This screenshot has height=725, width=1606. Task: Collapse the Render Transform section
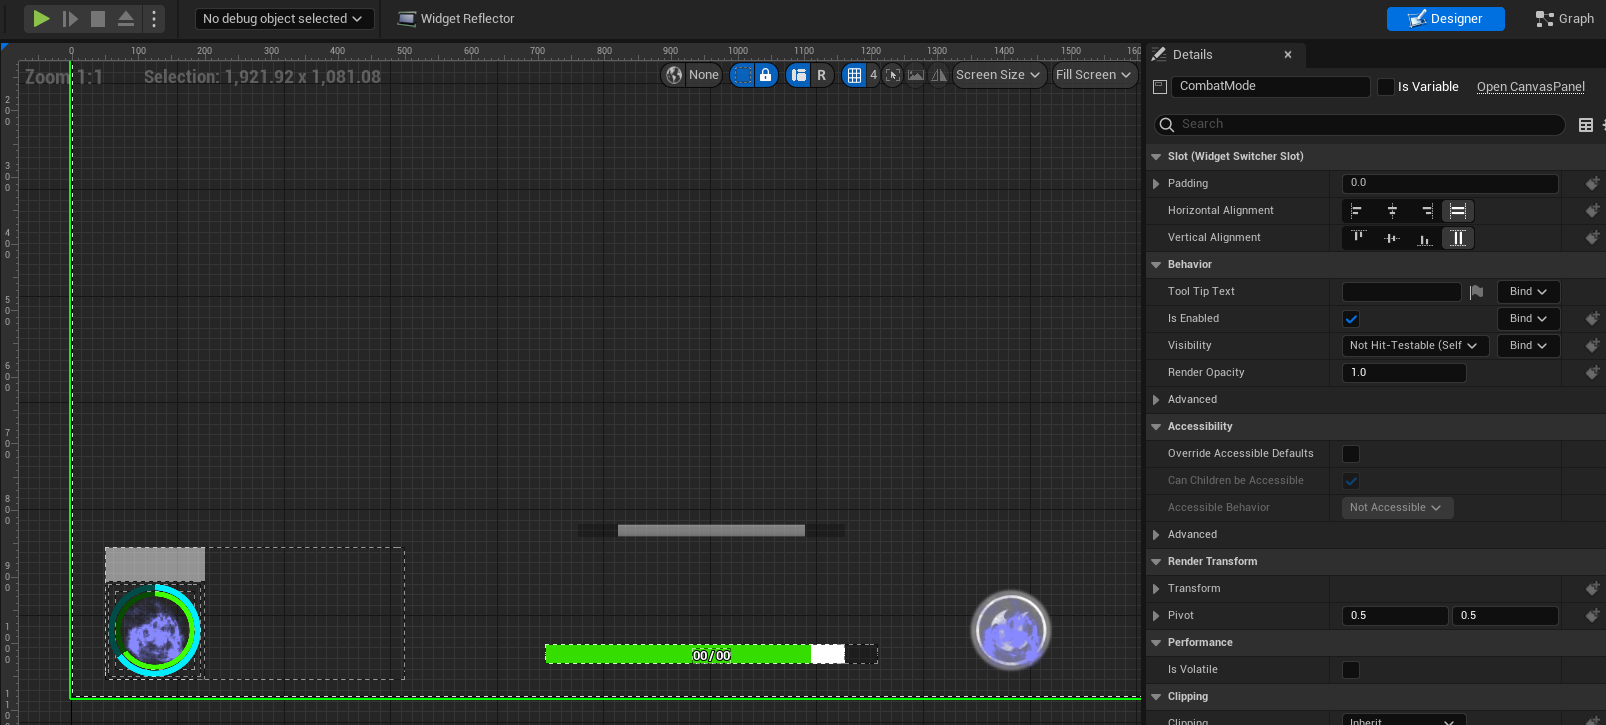(x=1157, y=562)
